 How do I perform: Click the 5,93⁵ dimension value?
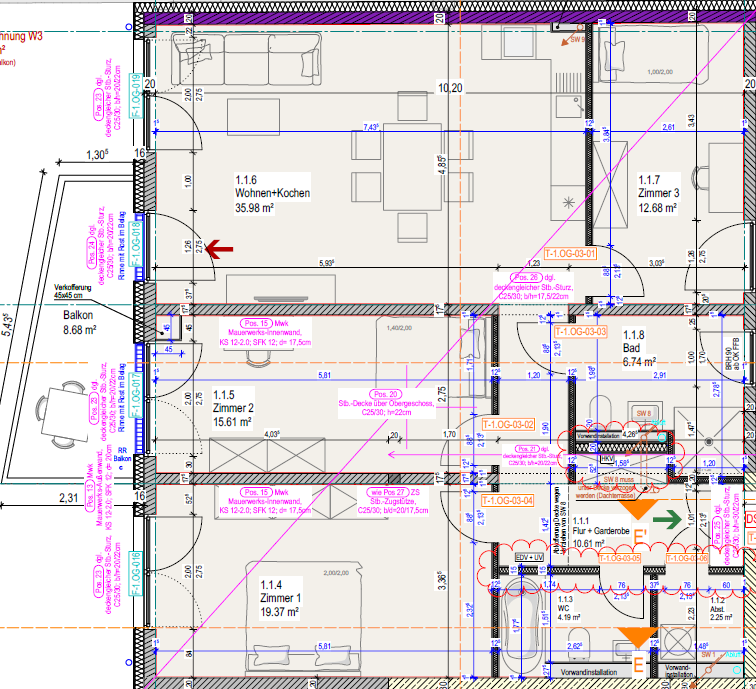(x=326, y=263)
